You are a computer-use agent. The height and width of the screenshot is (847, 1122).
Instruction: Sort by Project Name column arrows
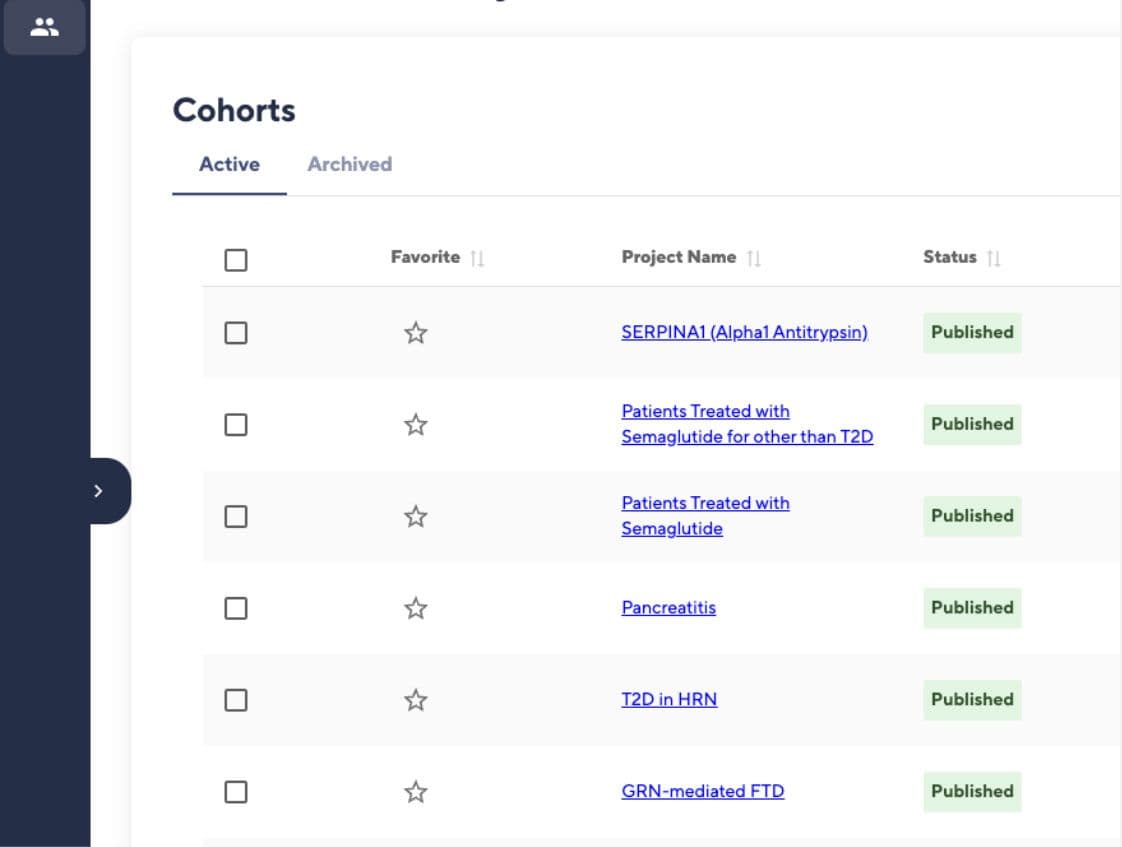click(754, 258)
